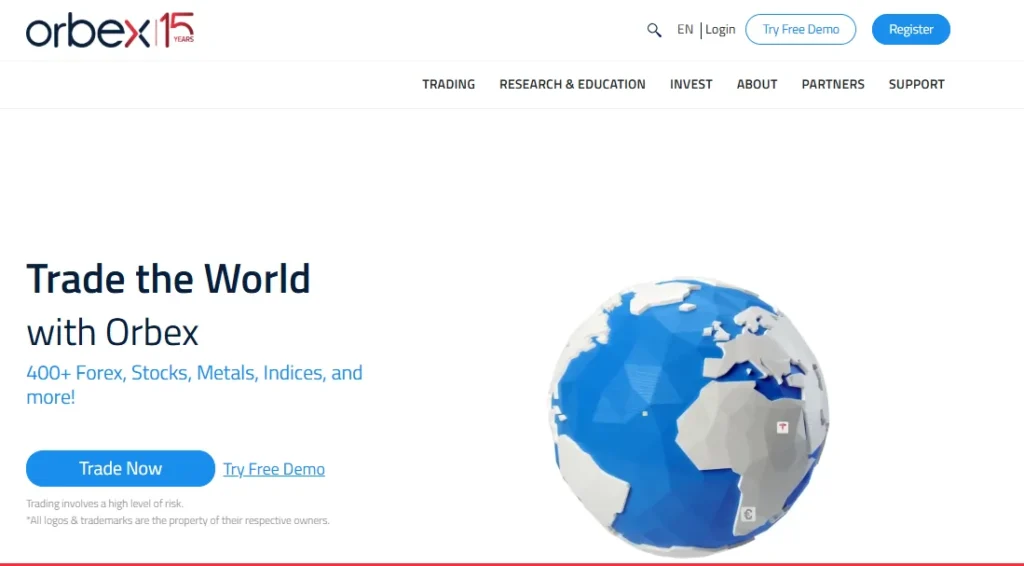Click the search magnifier icon
The height and width of the screenshot is (566, 1024).
tap(654, 30)
